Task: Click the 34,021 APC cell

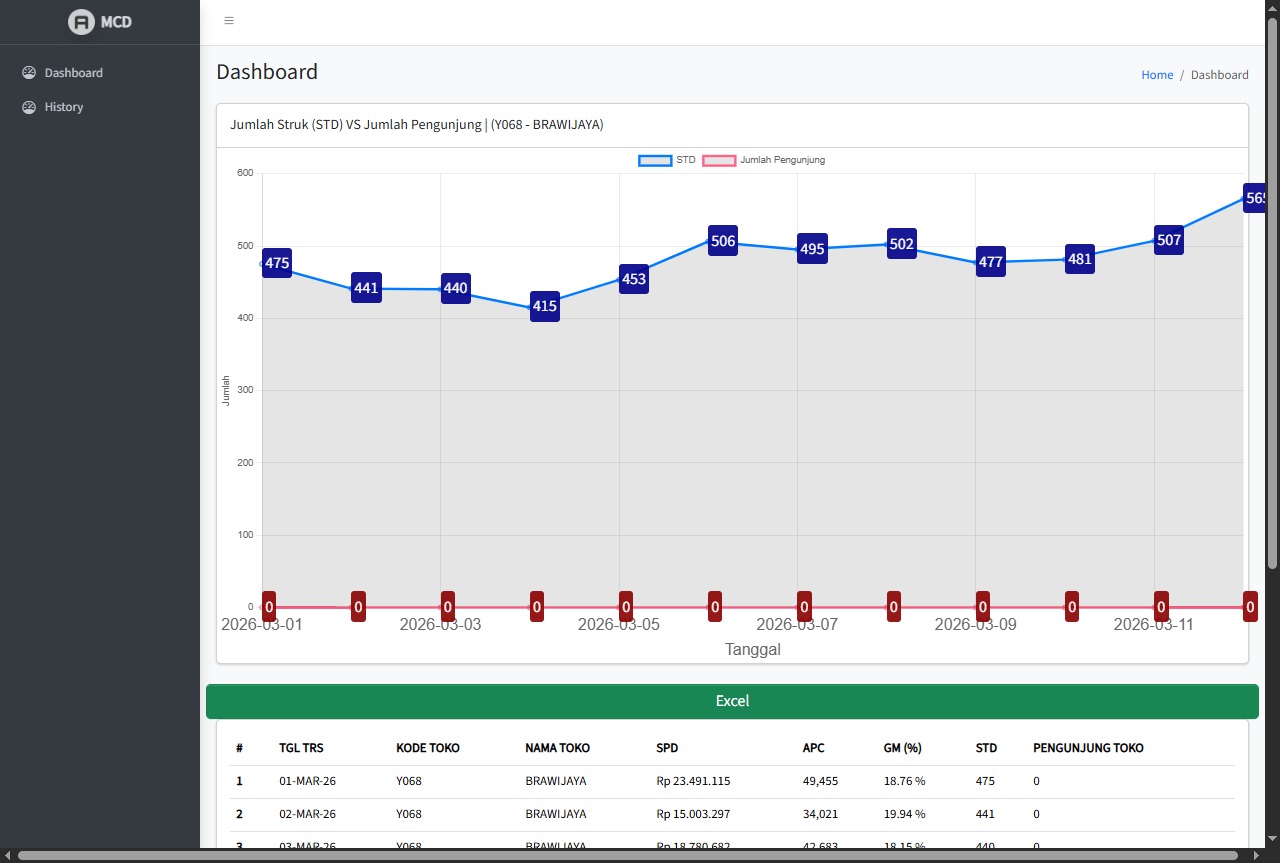Action: click(820, 814)
